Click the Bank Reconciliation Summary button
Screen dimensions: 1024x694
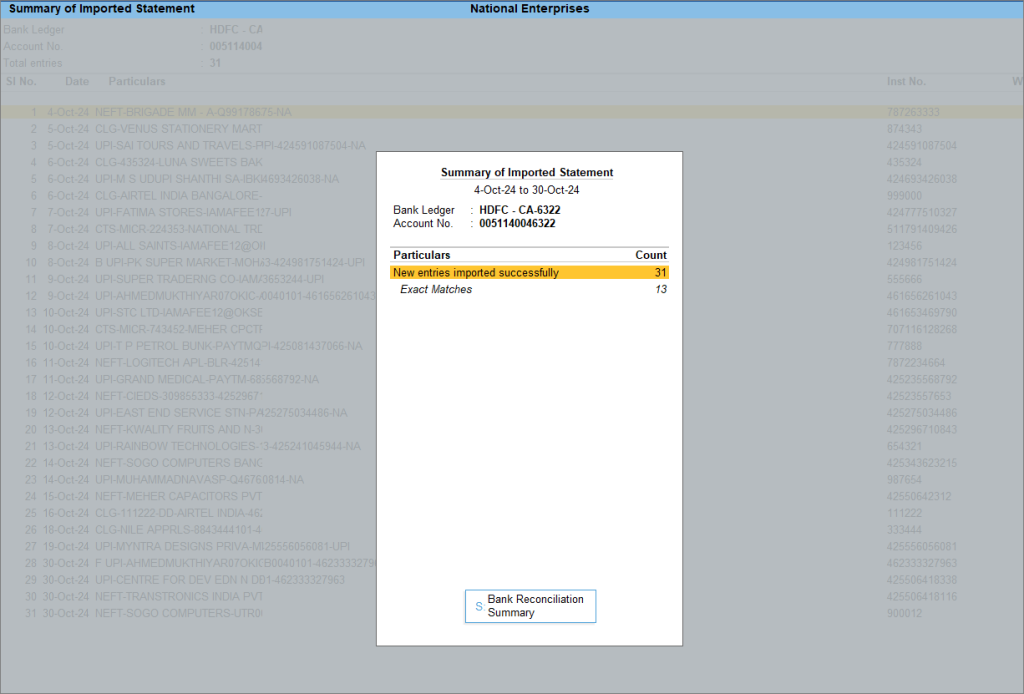pyautogui.click(x=529, y=605)
